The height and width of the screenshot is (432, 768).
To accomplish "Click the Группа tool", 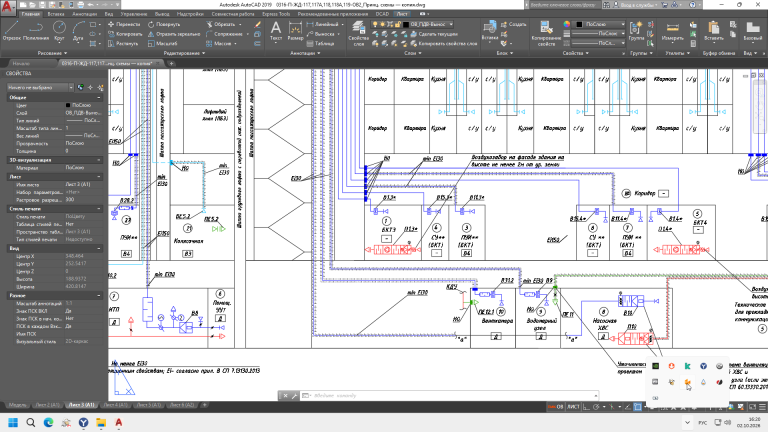I will pyautogui.click(x=636, y=30).
